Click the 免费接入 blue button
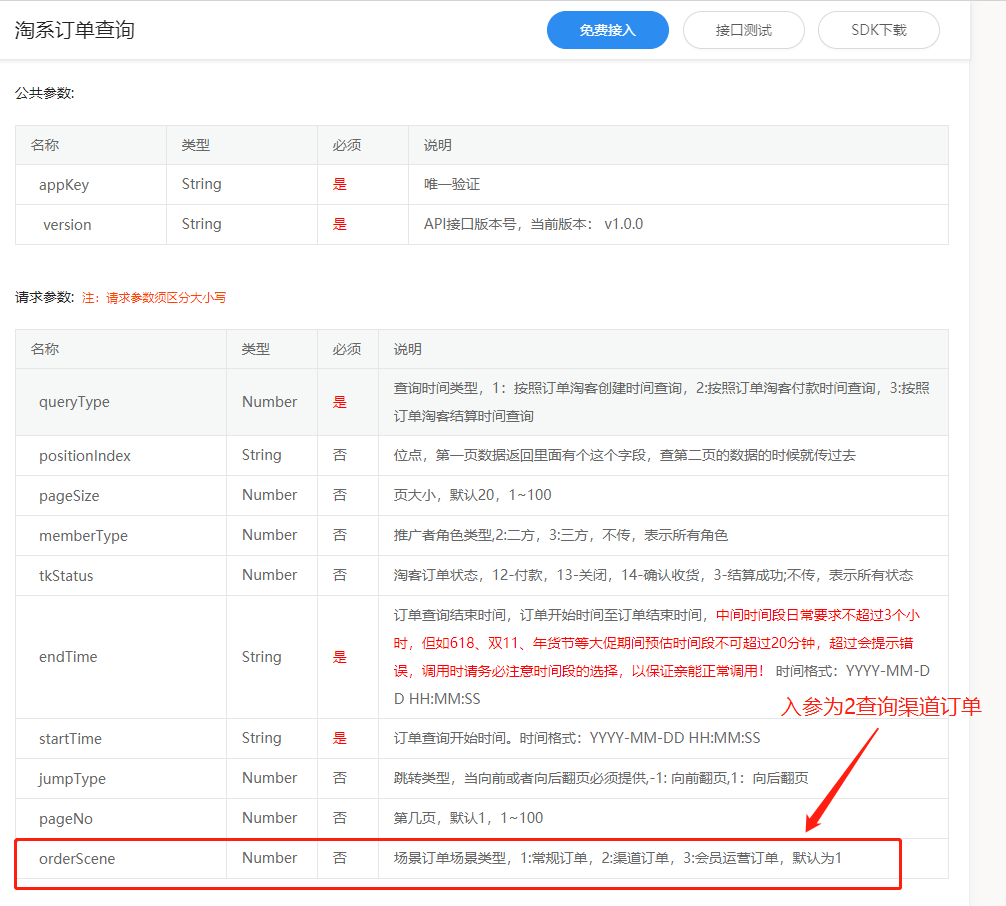This screenshot has height=906, width=1006. [x=607, y=30]
